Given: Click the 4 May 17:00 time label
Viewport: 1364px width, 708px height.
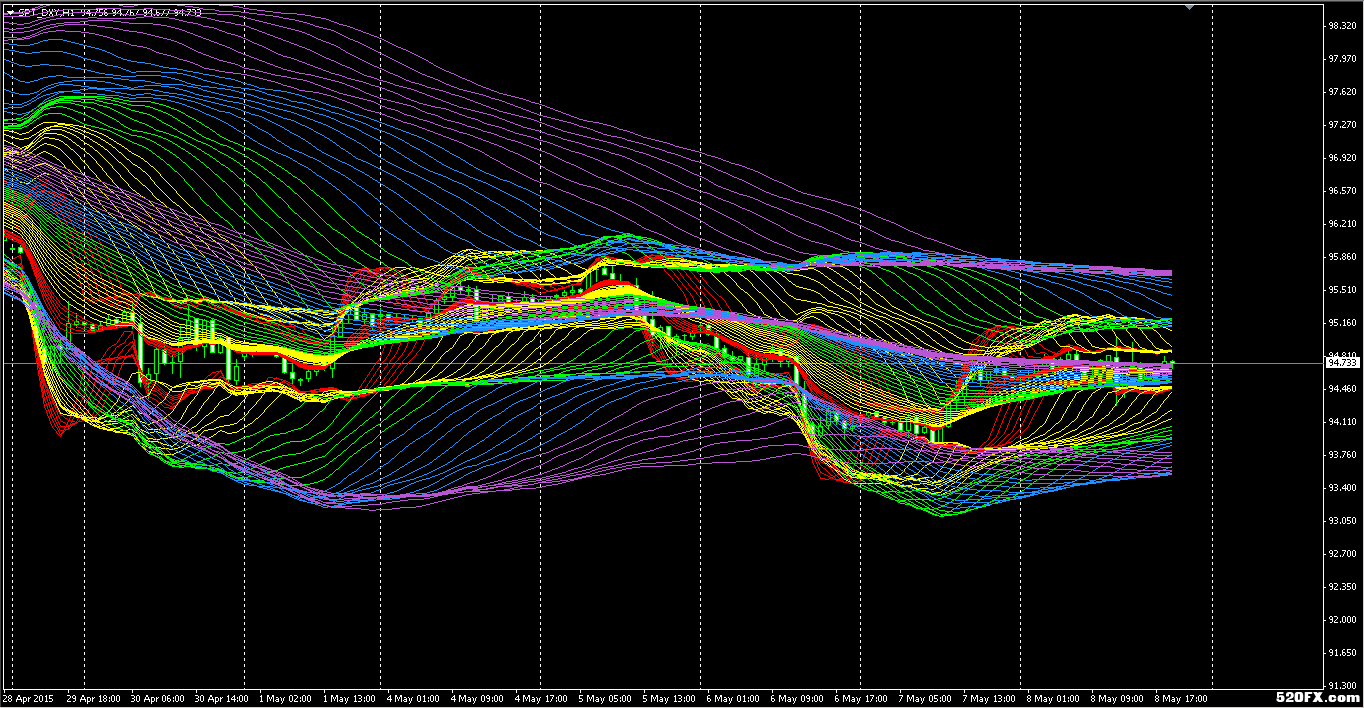Looking at the screenshot, I should 541,698.
